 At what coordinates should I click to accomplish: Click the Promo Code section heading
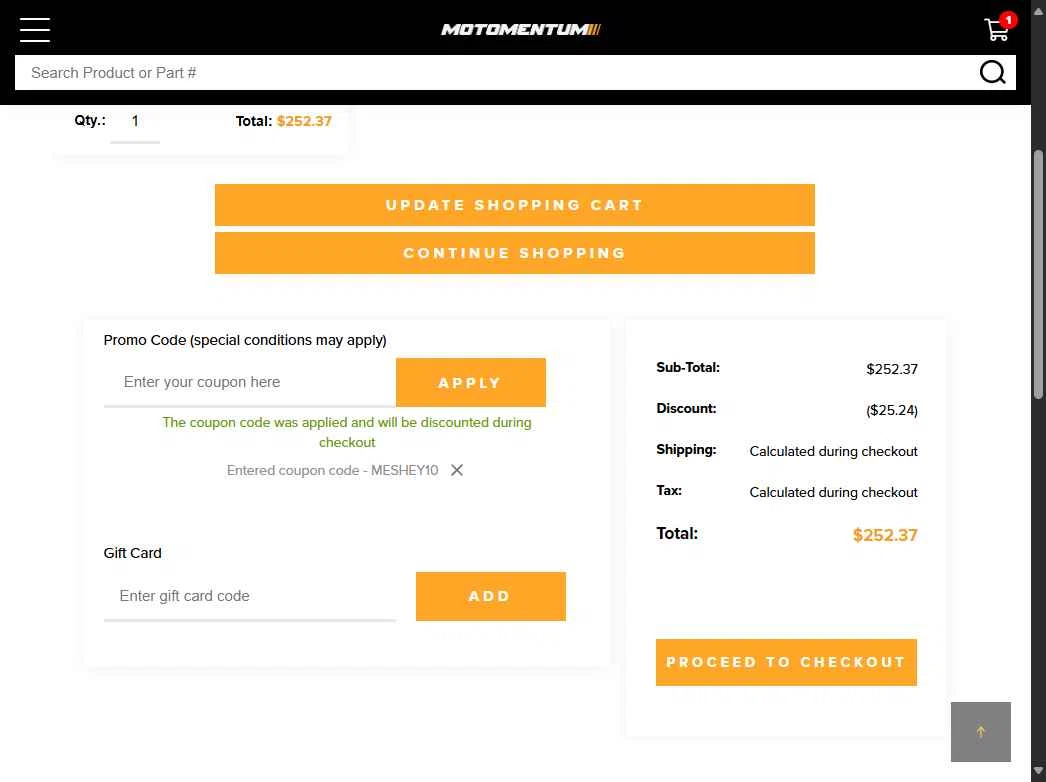245,340
